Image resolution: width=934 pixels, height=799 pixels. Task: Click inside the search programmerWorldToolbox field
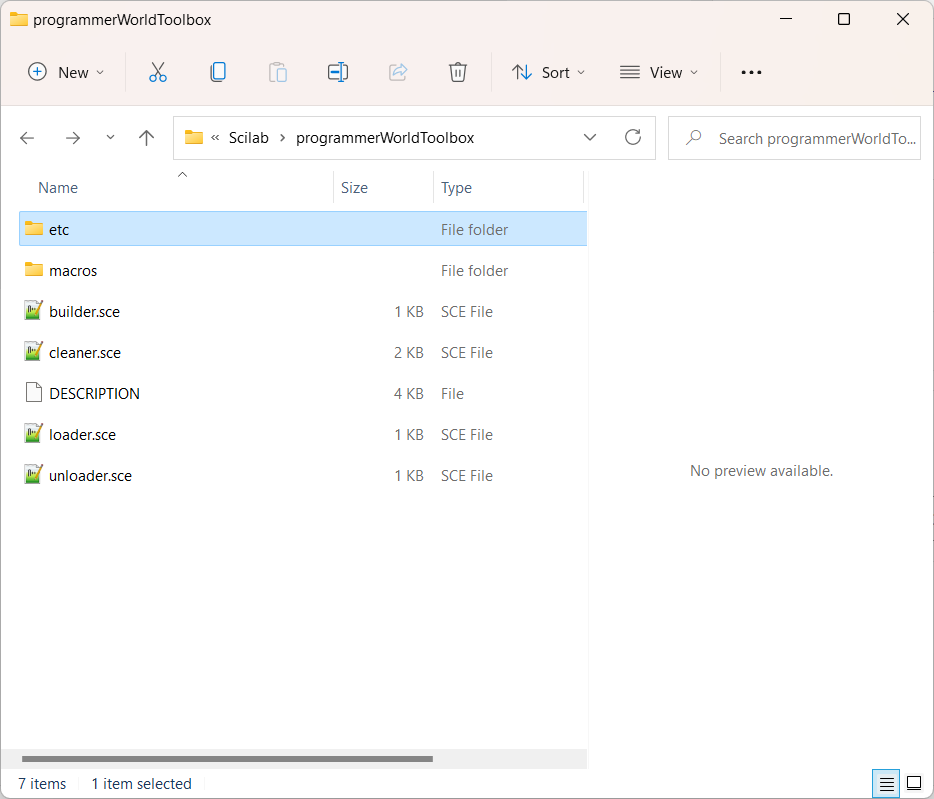pyautogui.click(x=795, y=138)
